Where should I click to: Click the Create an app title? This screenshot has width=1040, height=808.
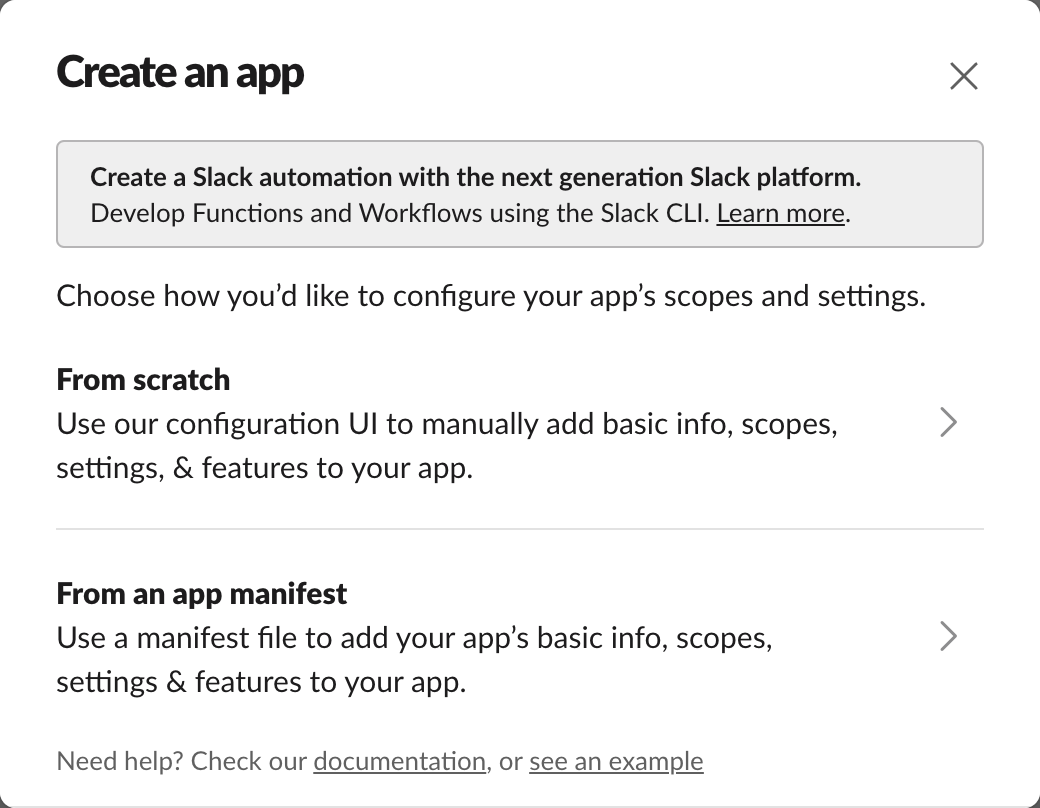click(x=180, y=73)
